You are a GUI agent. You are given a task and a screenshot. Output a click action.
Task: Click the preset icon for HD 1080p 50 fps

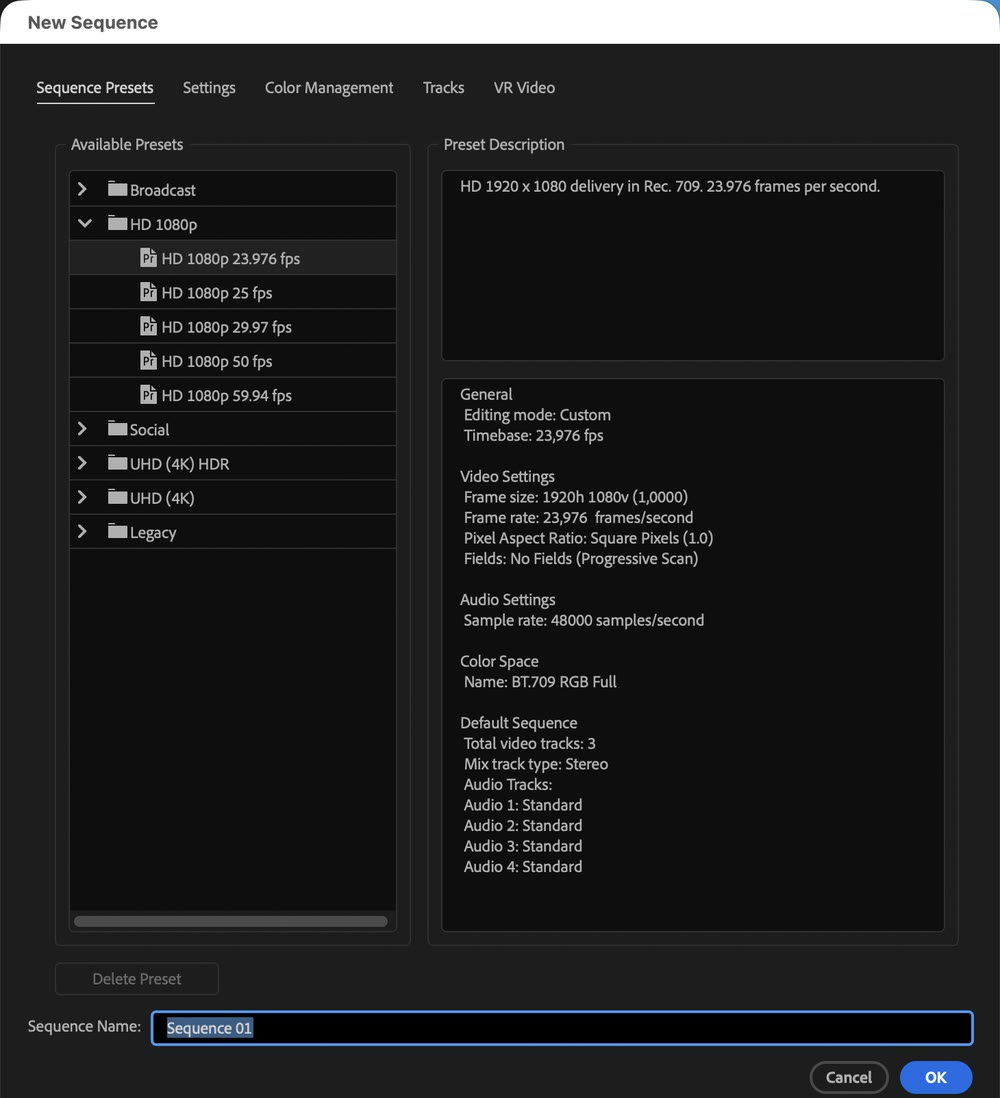[x=148, y=361]
